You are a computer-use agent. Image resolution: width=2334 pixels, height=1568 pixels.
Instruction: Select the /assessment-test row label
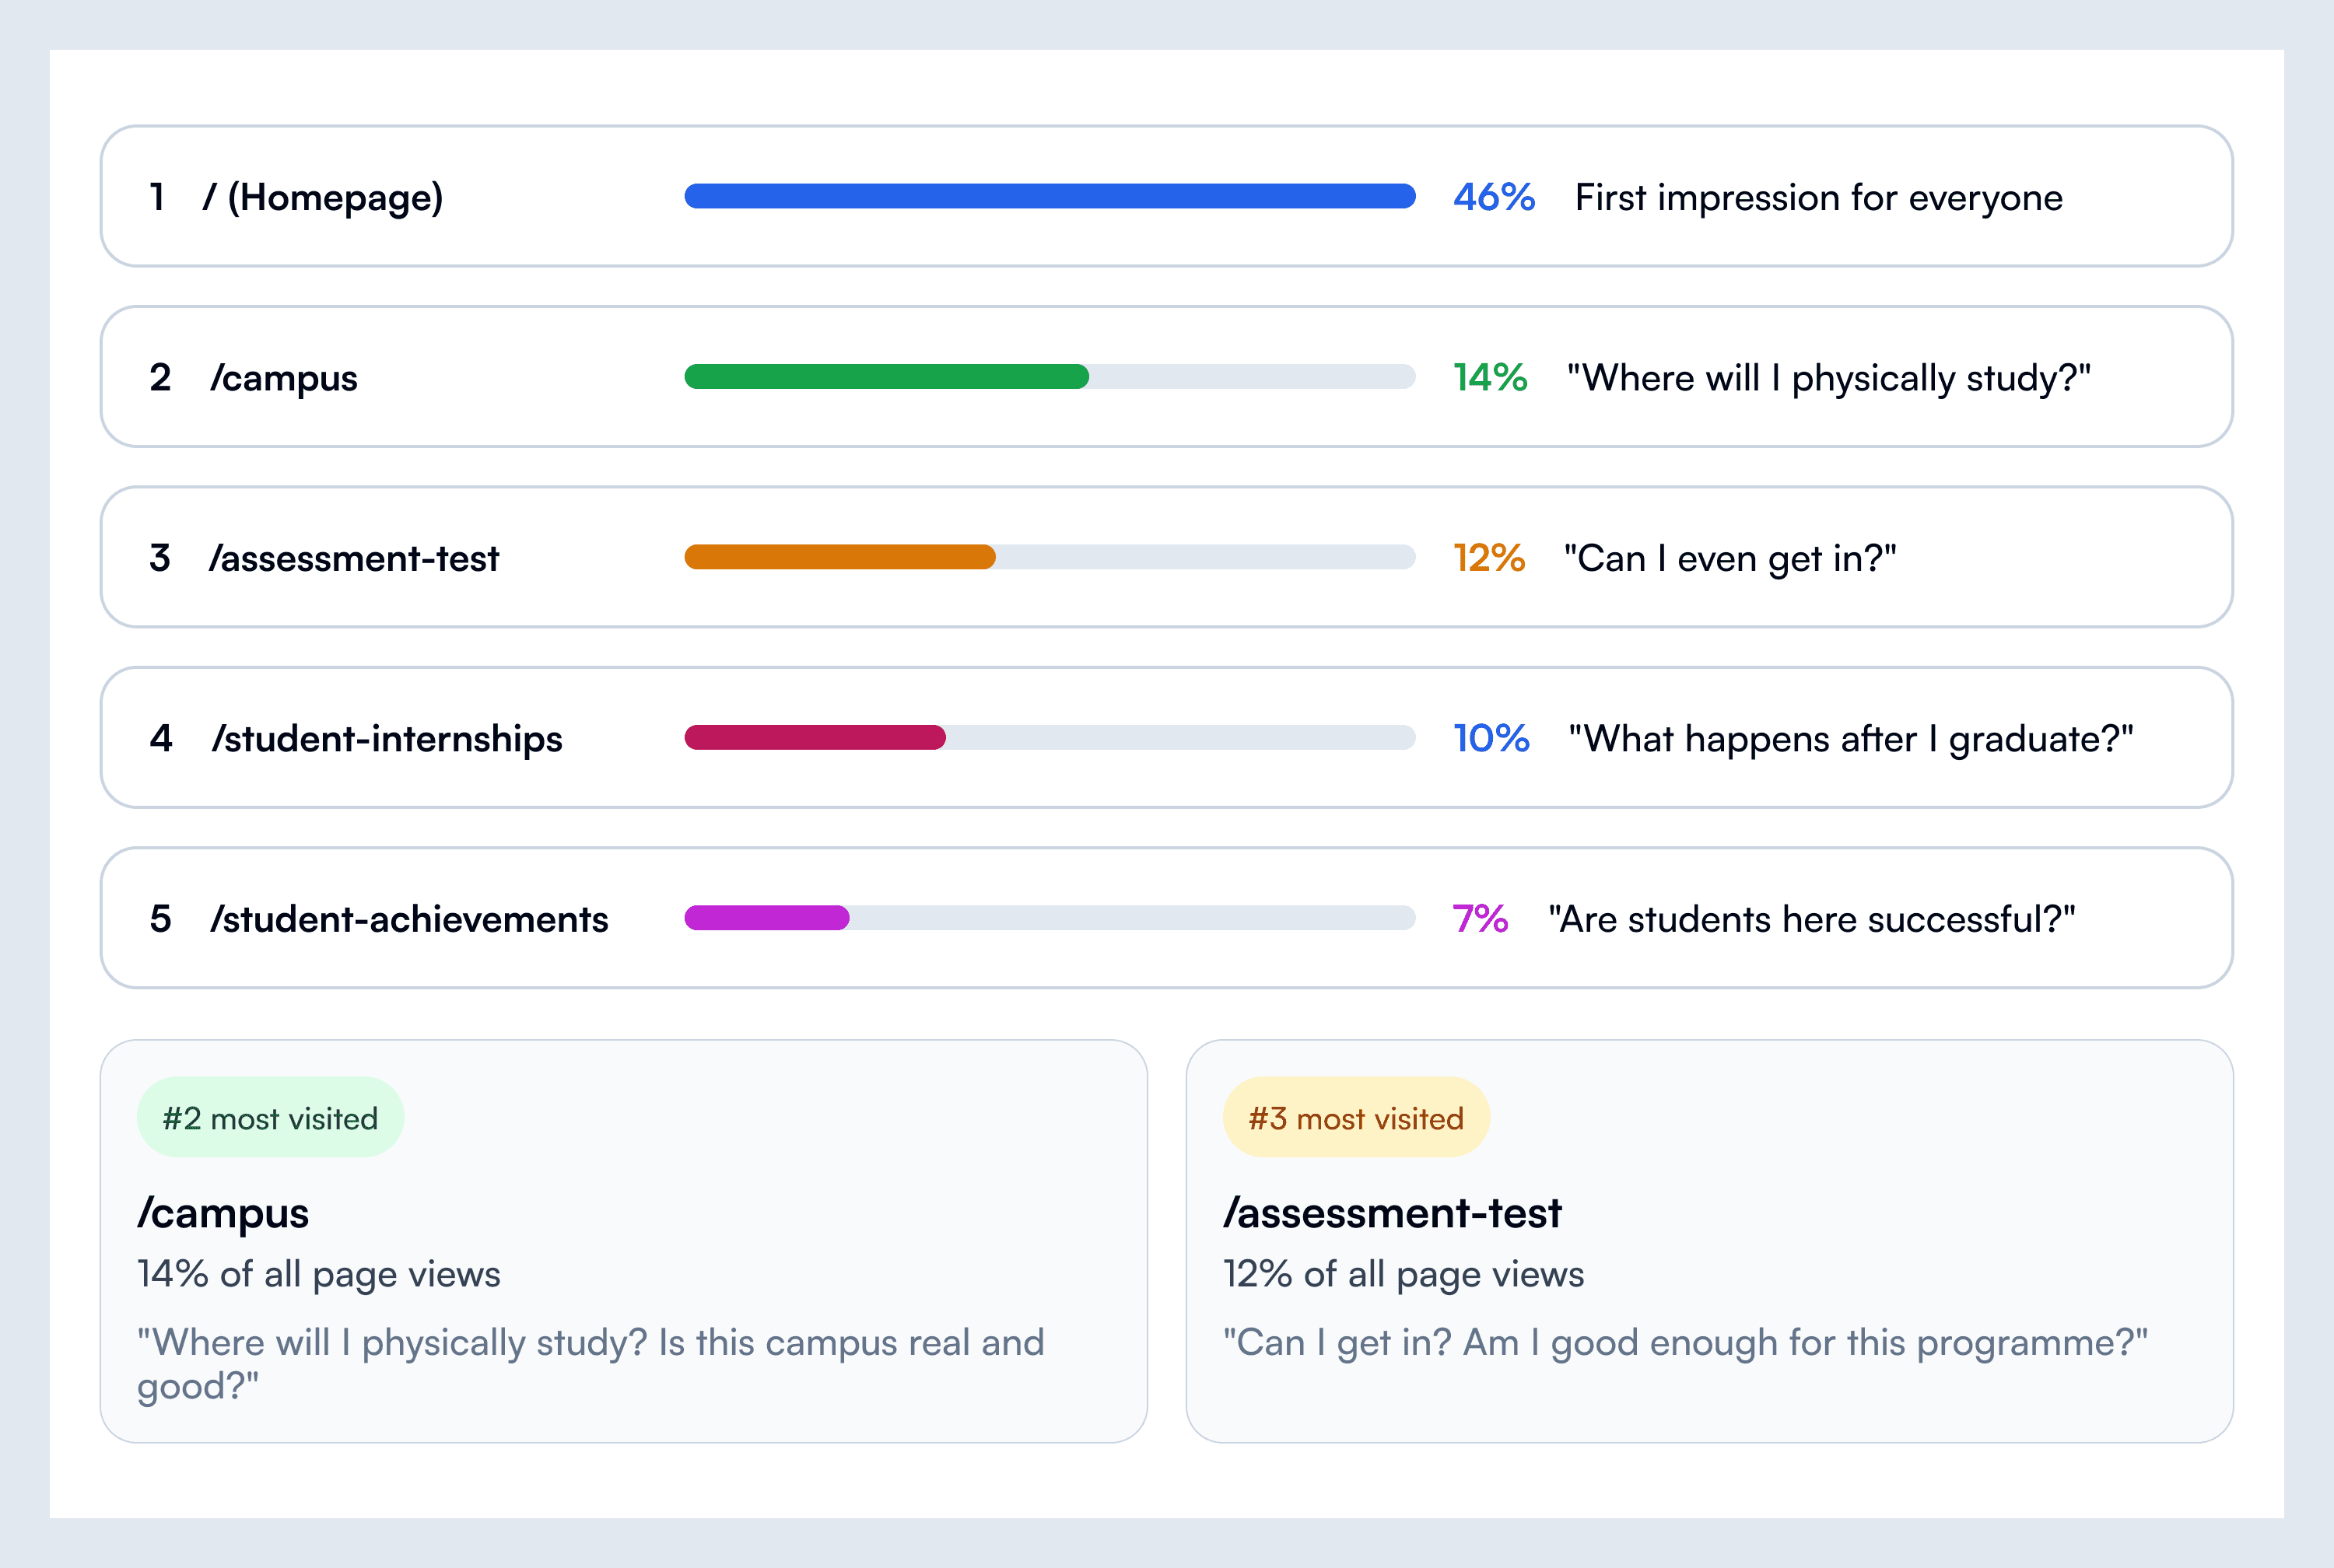(x=353, y=558)
